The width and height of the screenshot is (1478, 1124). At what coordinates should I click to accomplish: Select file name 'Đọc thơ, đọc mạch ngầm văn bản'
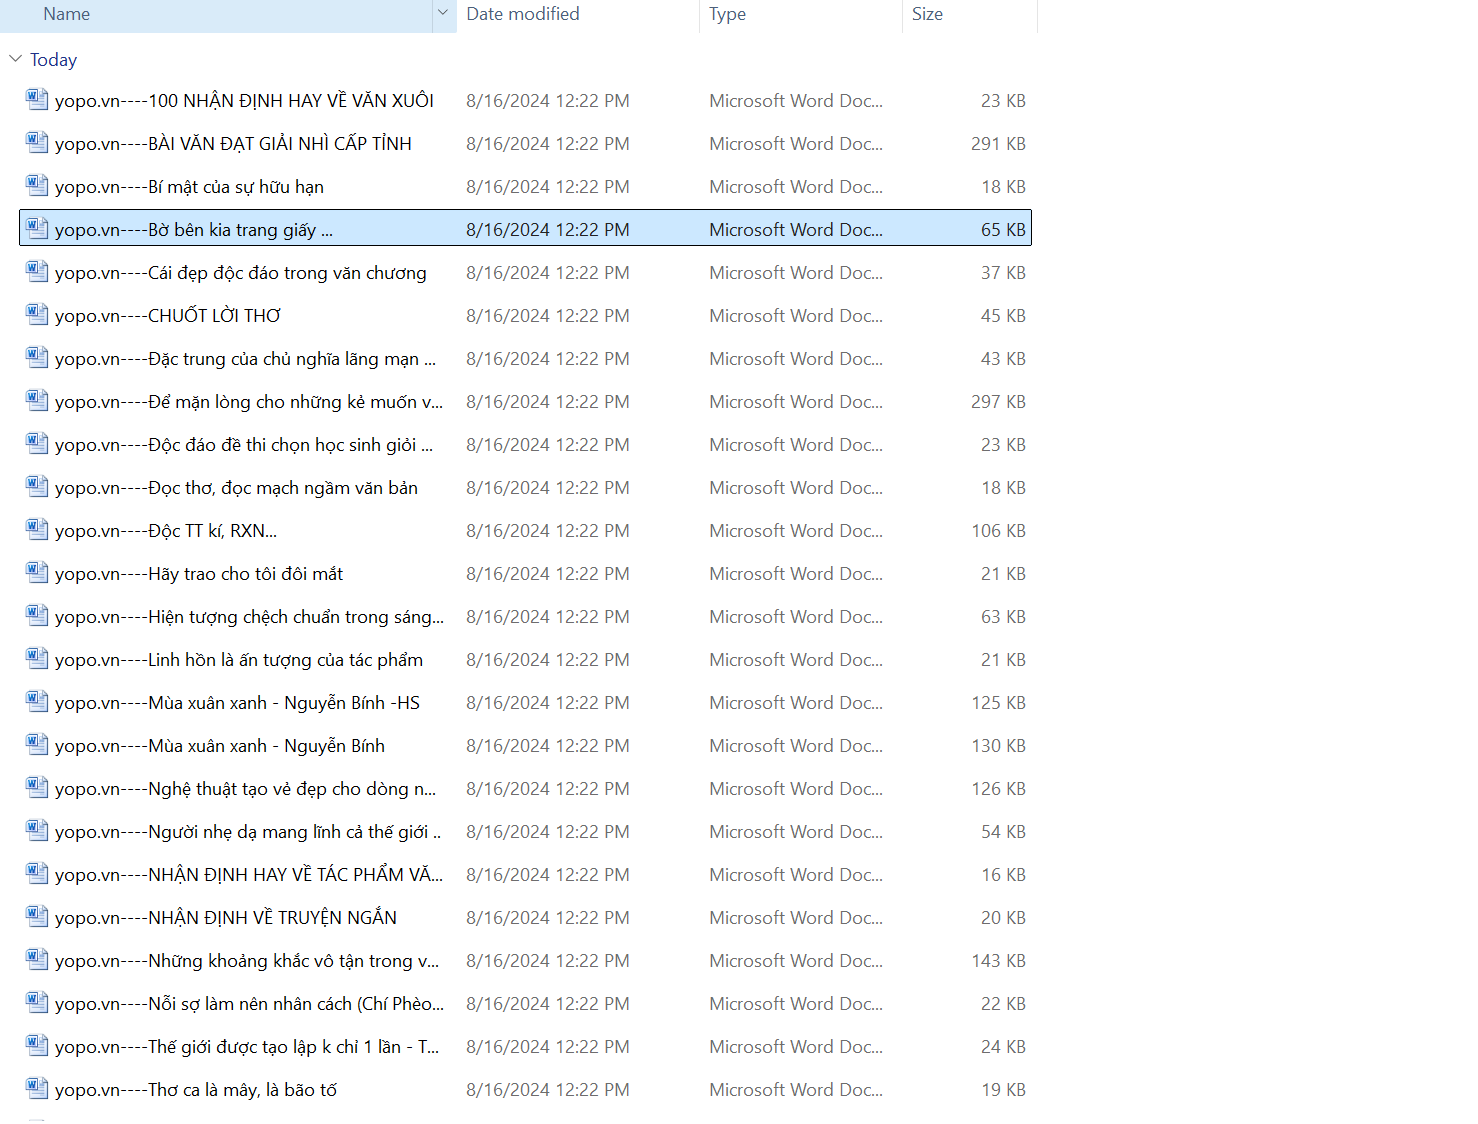236,488
